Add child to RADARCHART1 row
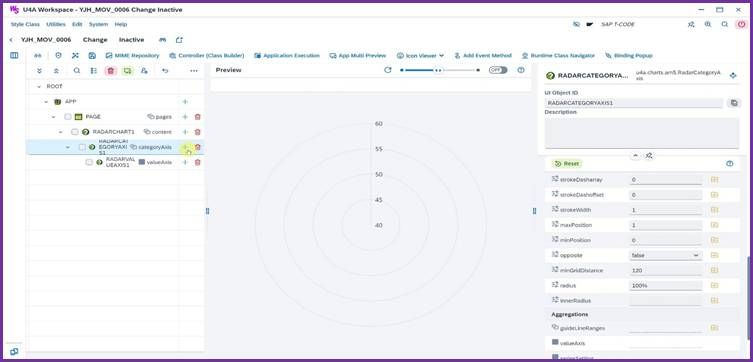This screenshot has height=362, width=753. 185,132
